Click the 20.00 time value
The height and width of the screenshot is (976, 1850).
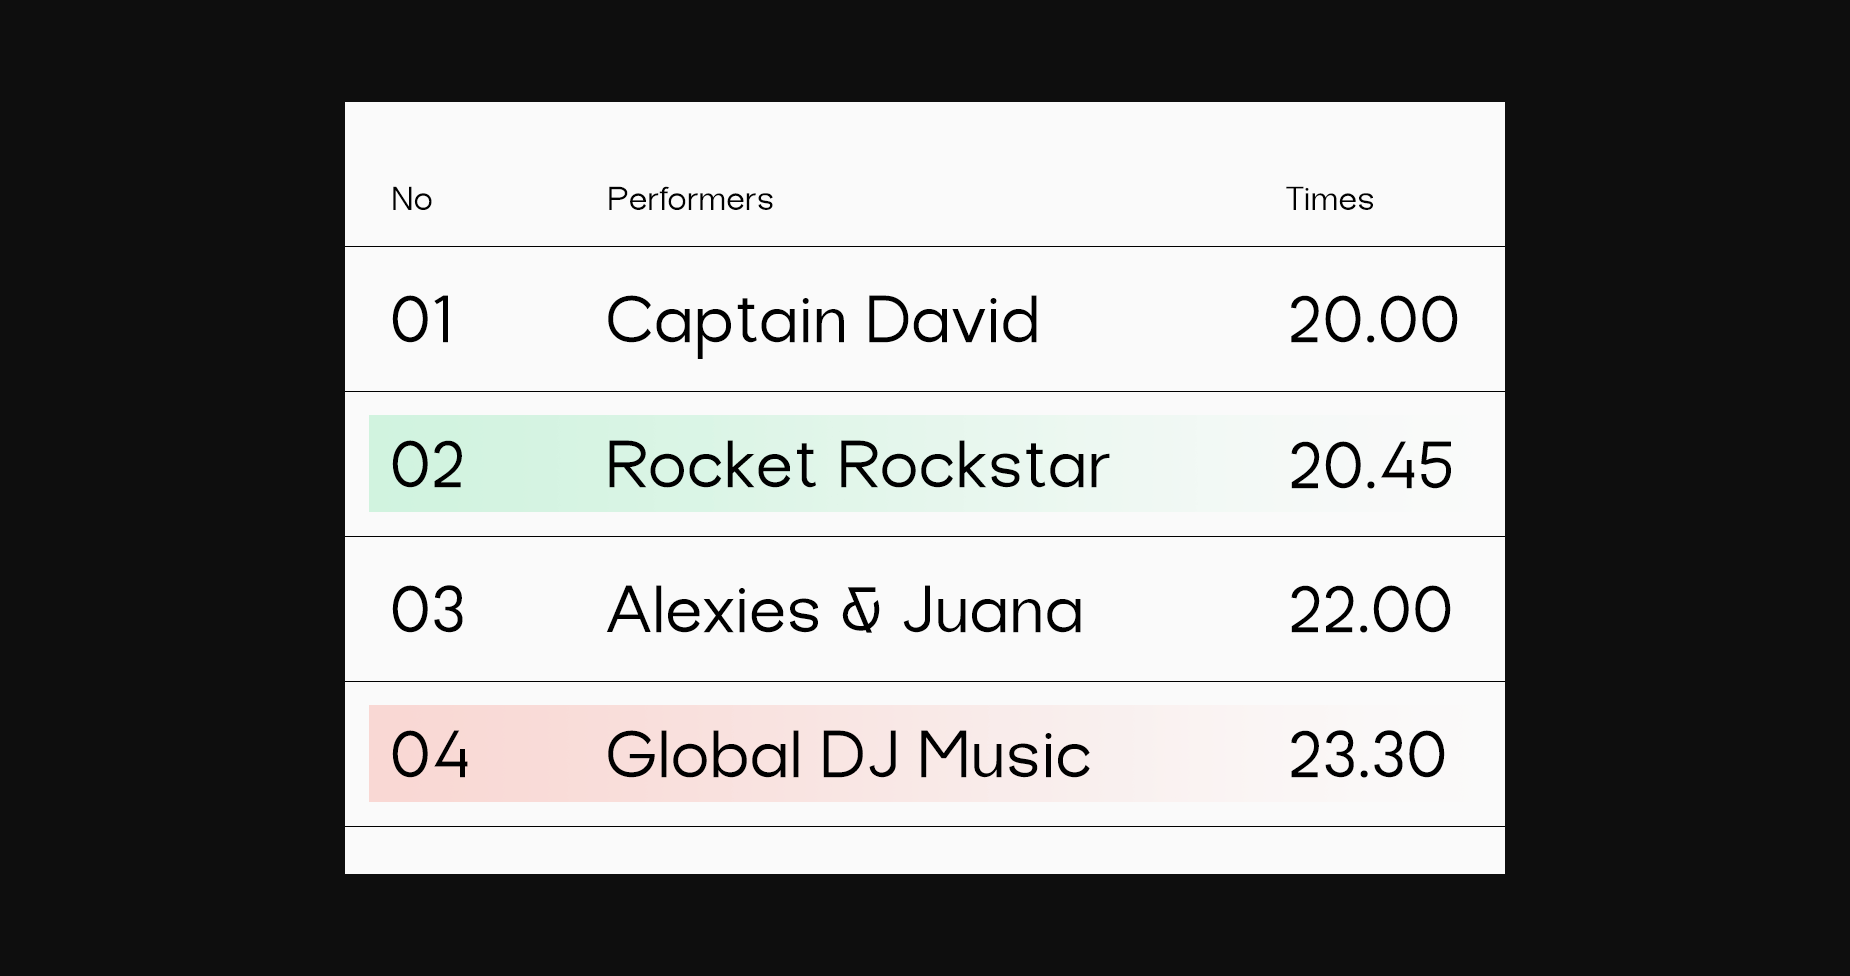(1373, 320)
